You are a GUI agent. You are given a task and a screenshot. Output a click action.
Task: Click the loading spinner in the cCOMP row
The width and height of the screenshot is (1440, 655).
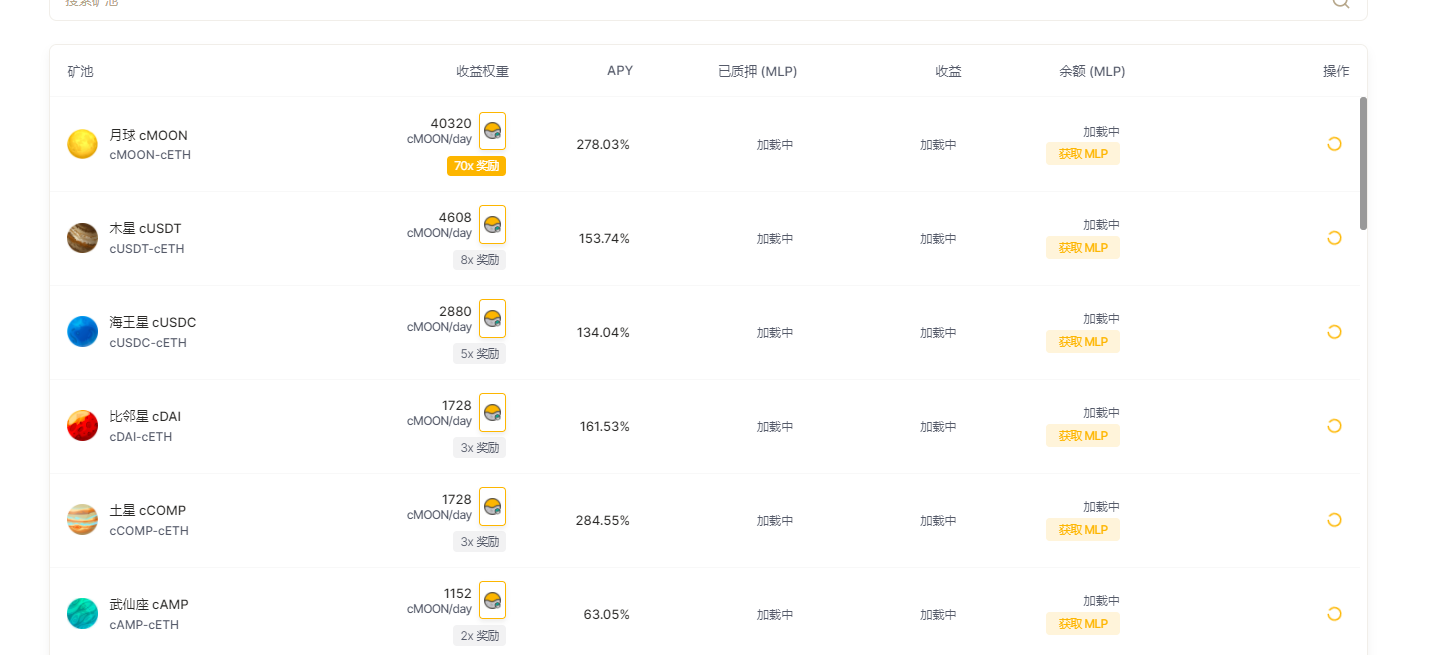(1334, 520)
